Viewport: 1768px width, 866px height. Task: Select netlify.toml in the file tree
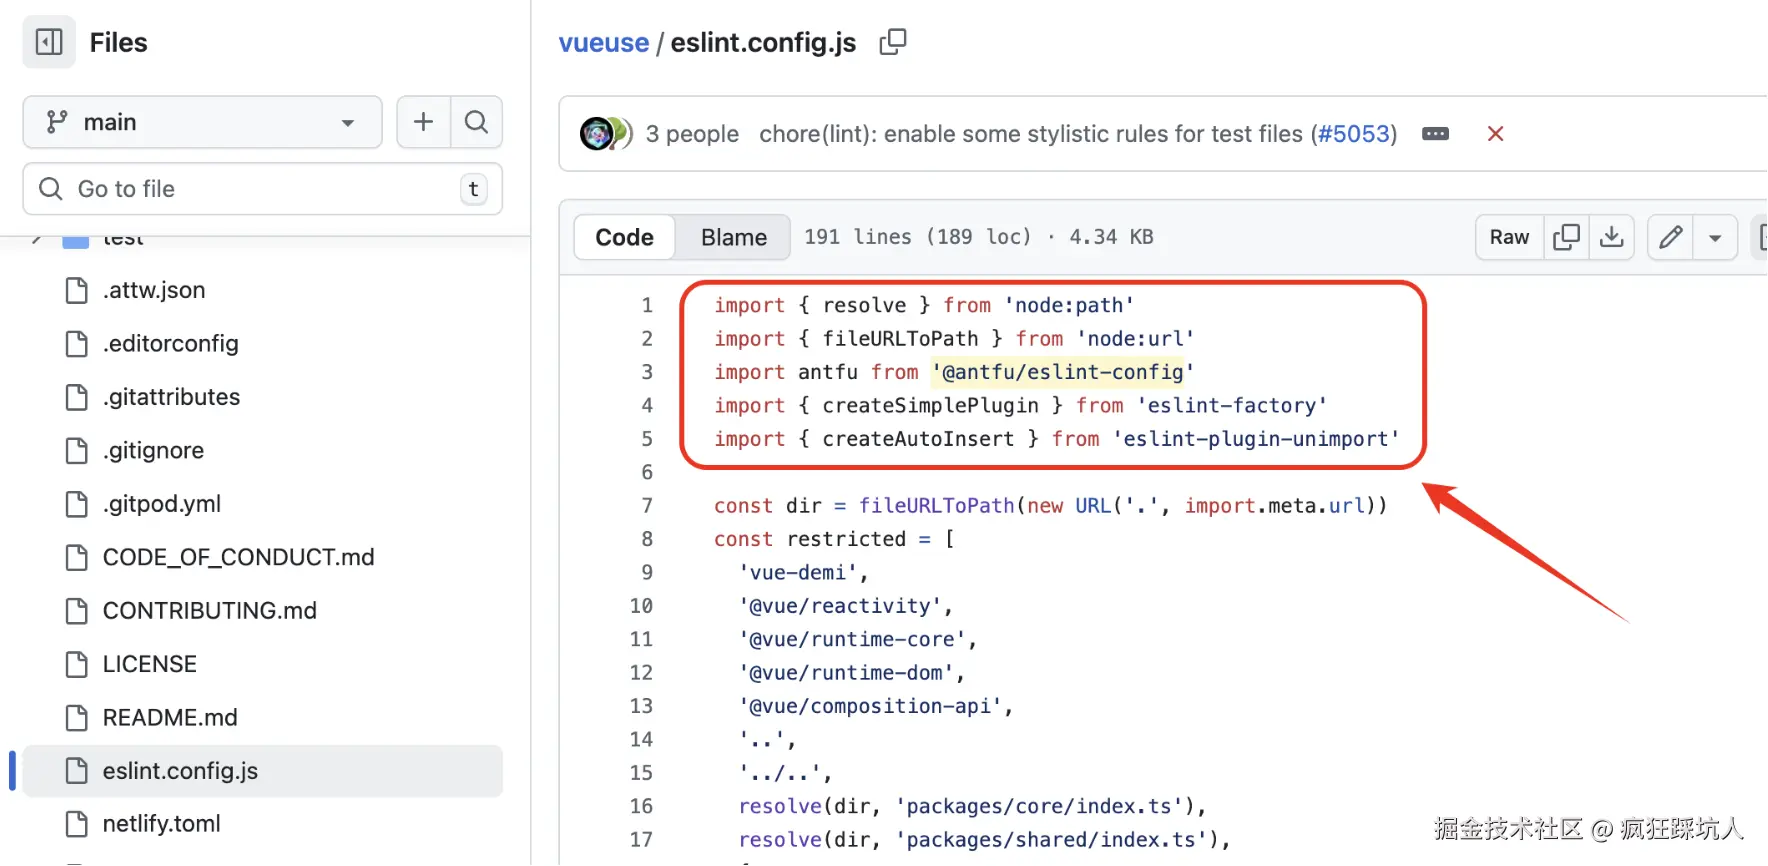point(161,824)
